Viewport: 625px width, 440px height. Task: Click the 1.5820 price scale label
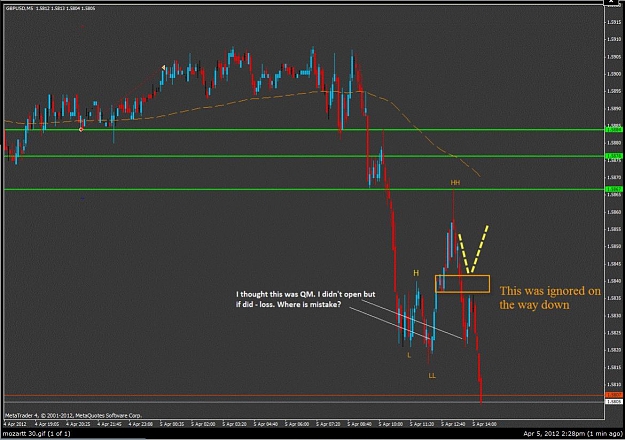(614, 350)
